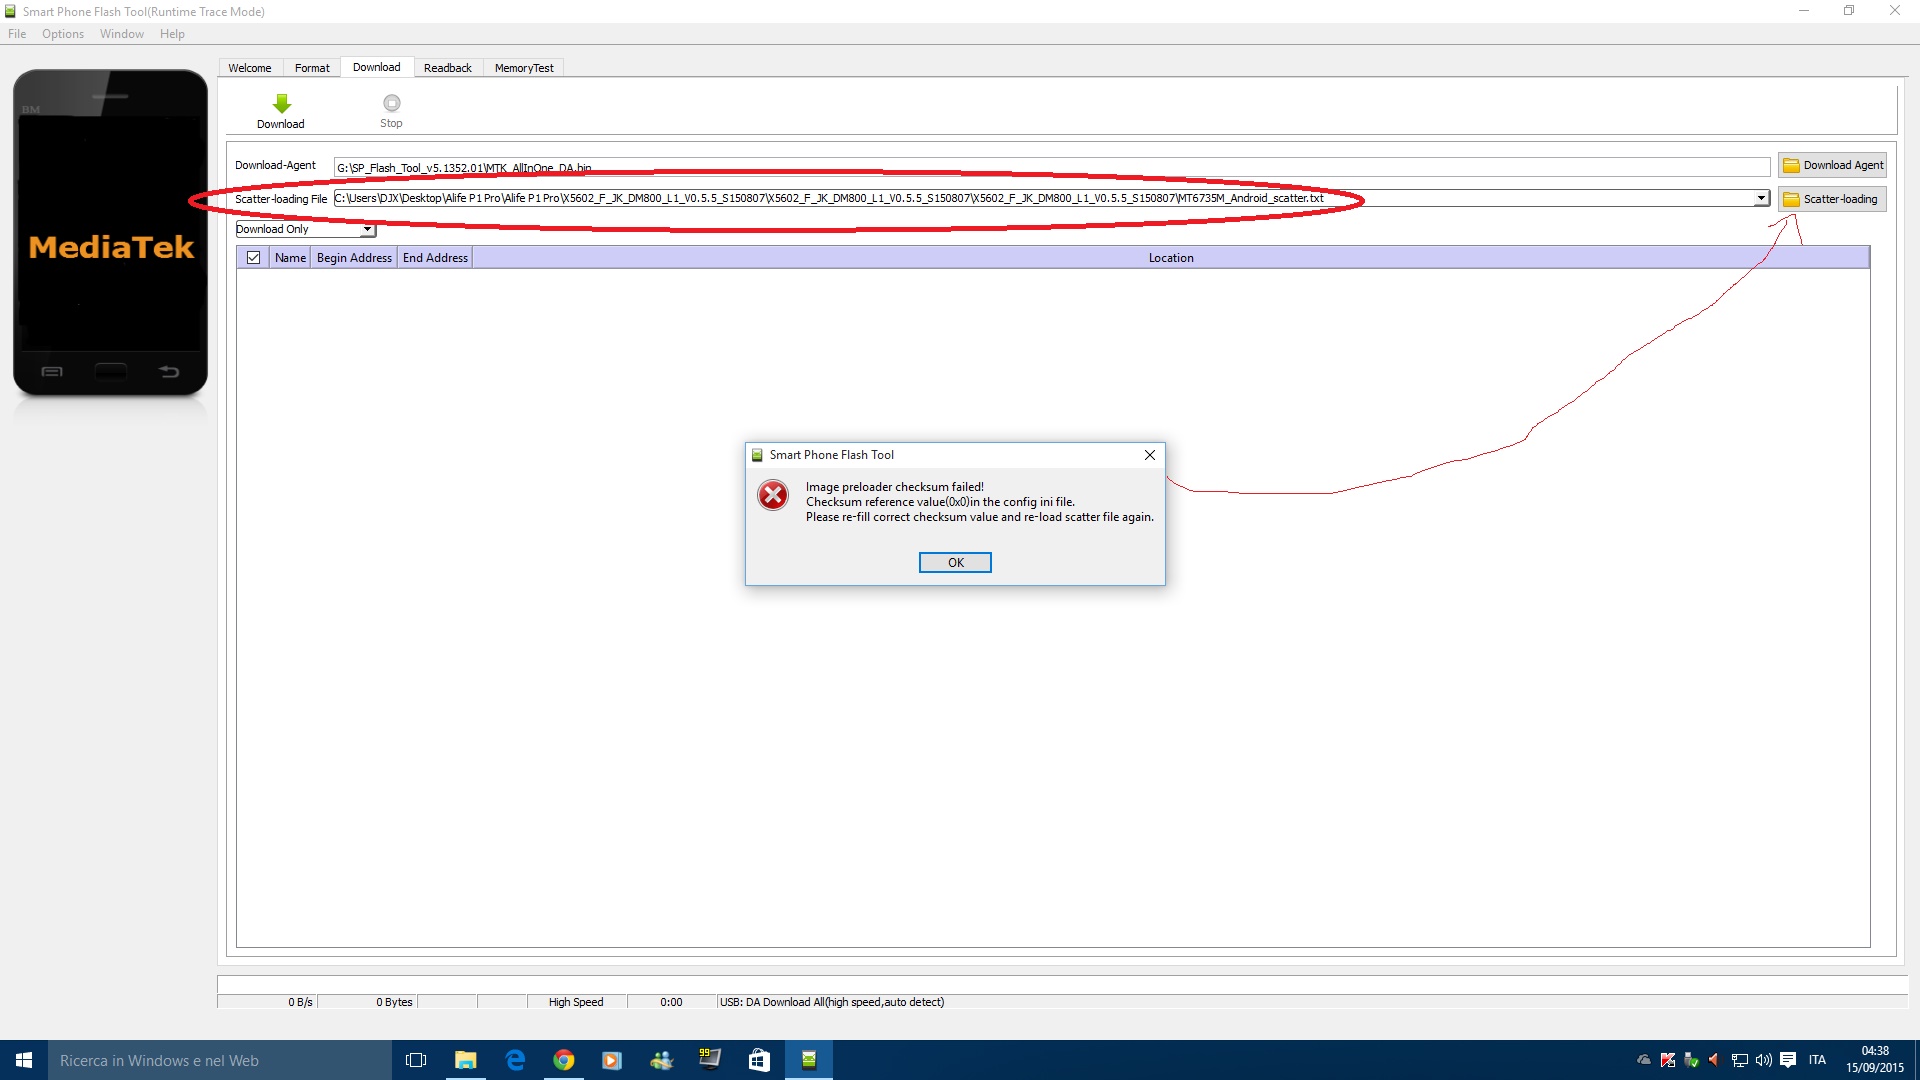This screenshot has width=1920, height=1080.
Task: Open the File menu
Action: [x=17, y=34]
